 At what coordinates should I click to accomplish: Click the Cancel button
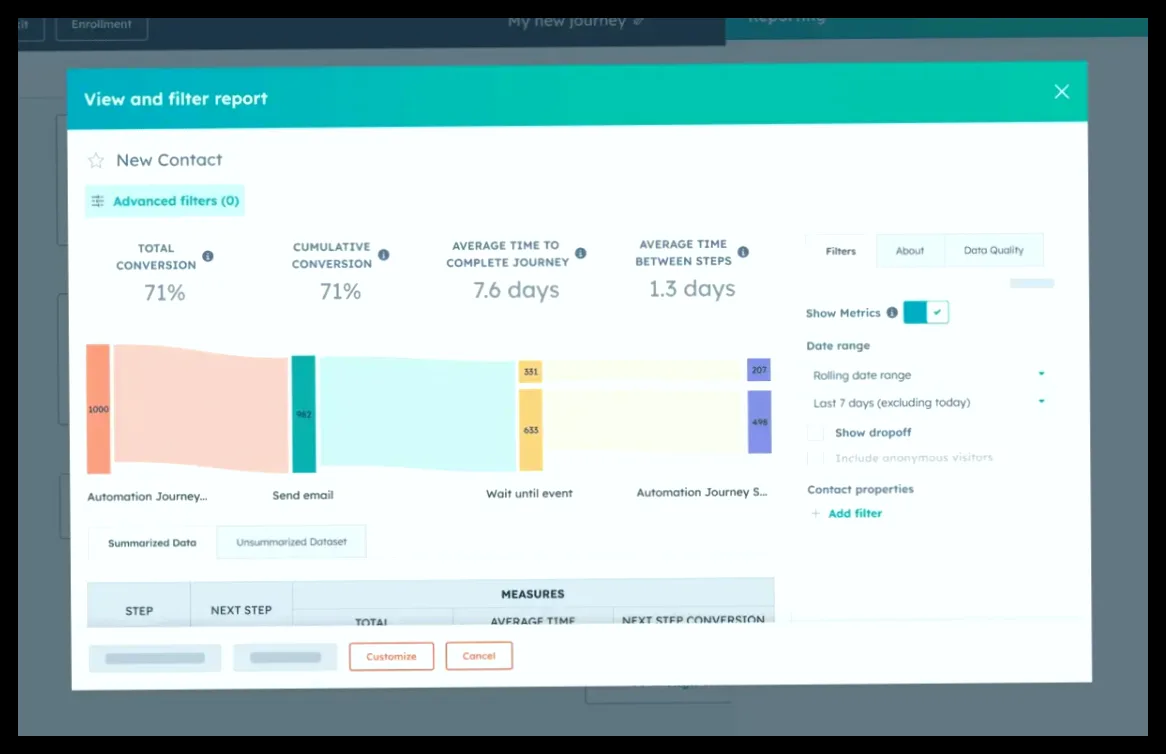[479, 656]
